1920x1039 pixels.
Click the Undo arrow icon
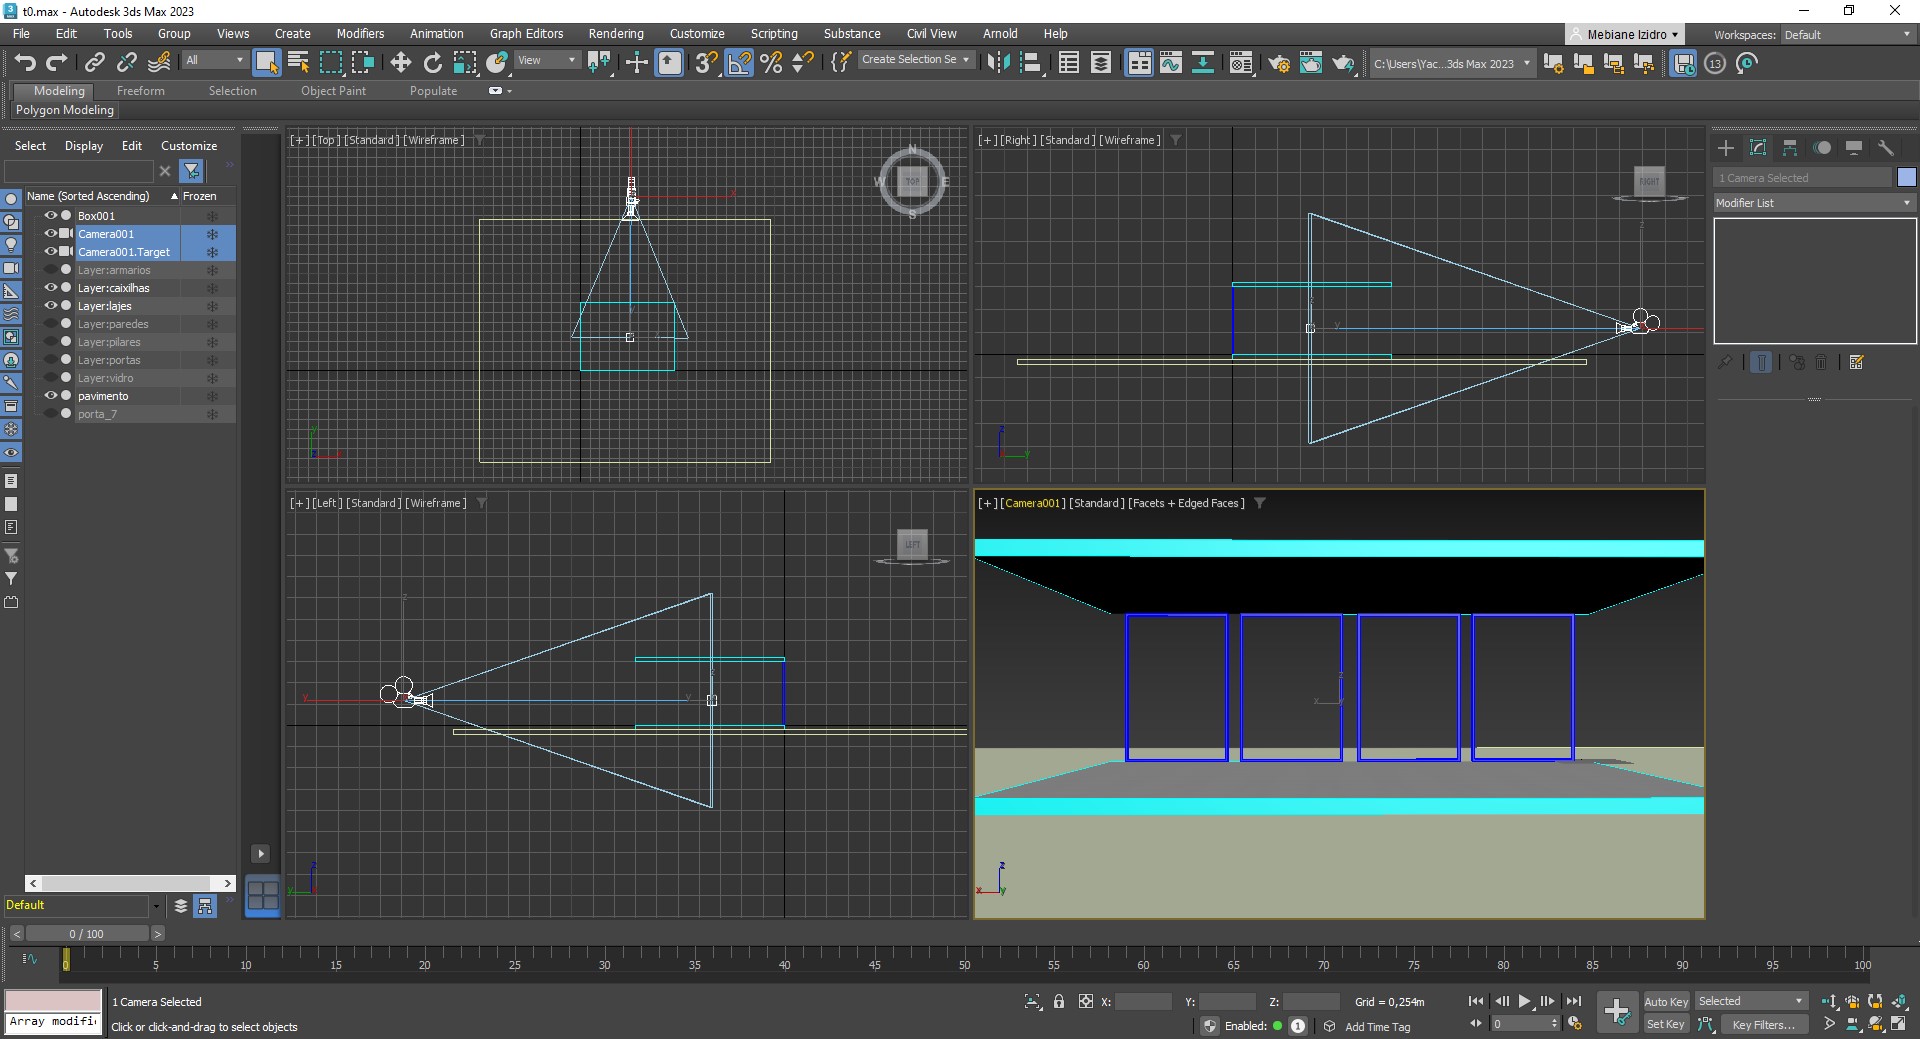click(x=25, y=63)
